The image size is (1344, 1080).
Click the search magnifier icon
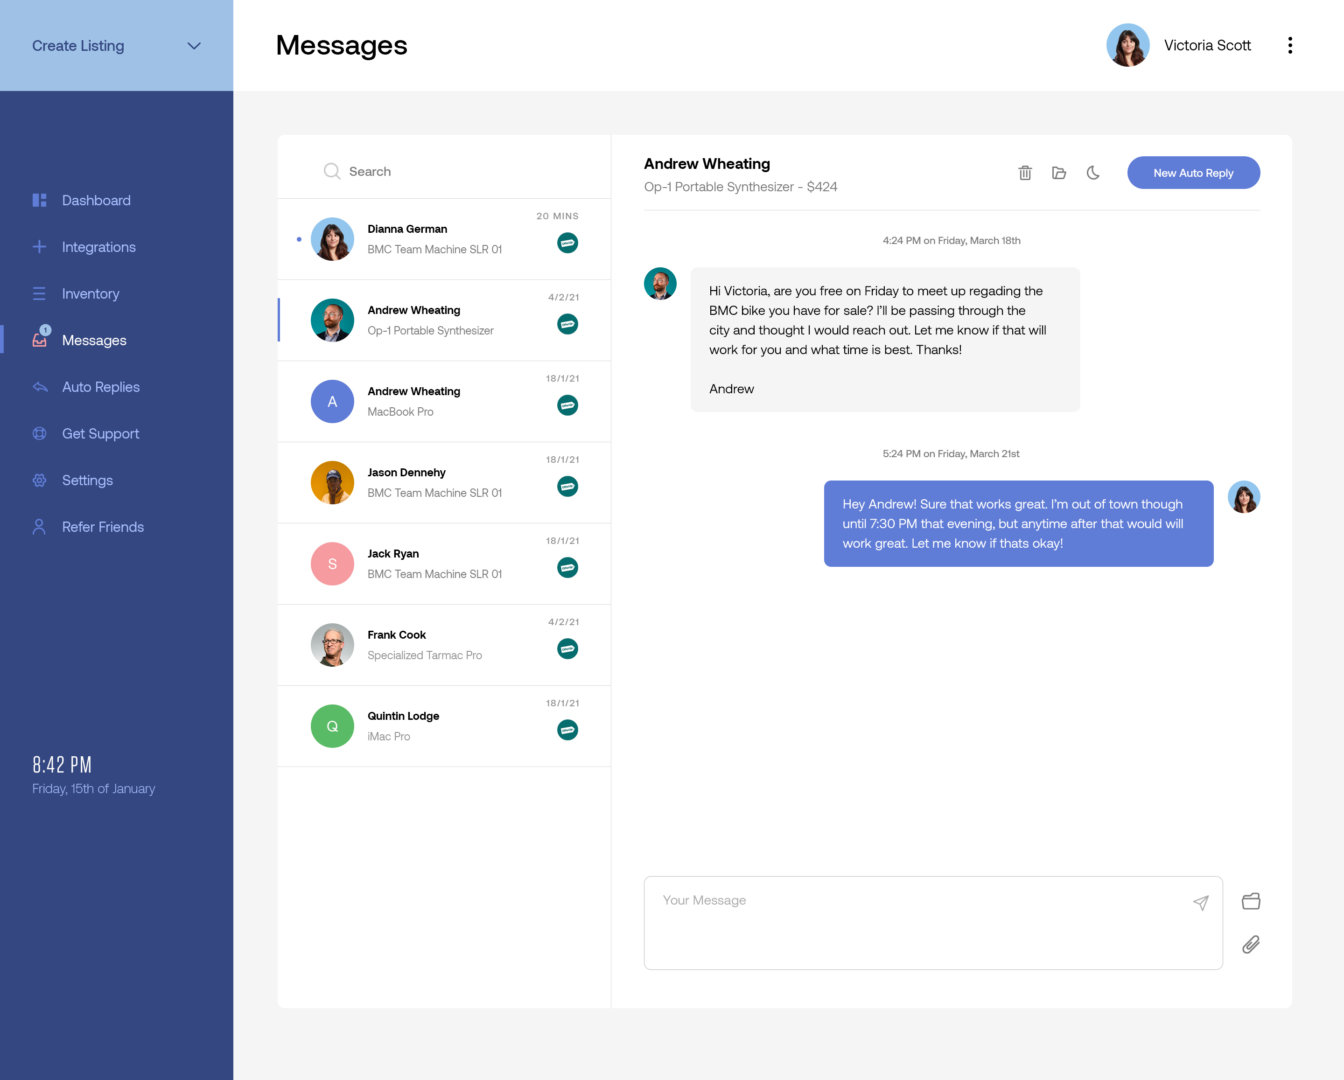pos(332,171)
